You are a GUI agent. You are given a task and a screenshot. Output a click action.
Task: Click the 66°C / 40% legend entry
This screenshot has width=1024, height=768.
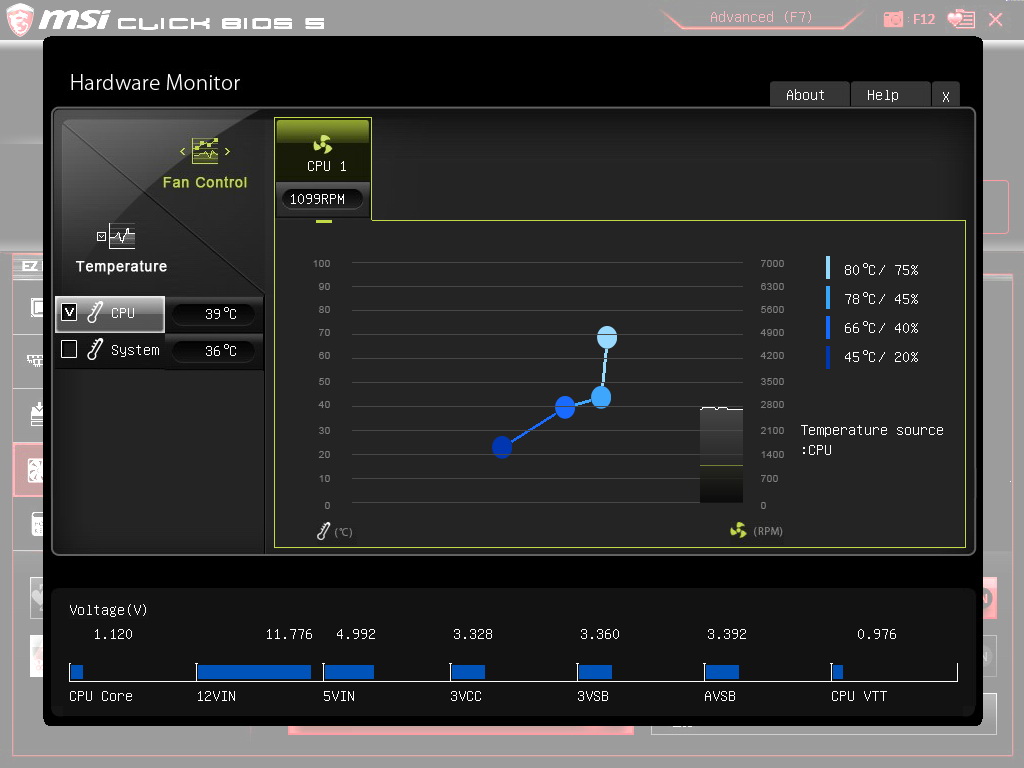872,328
